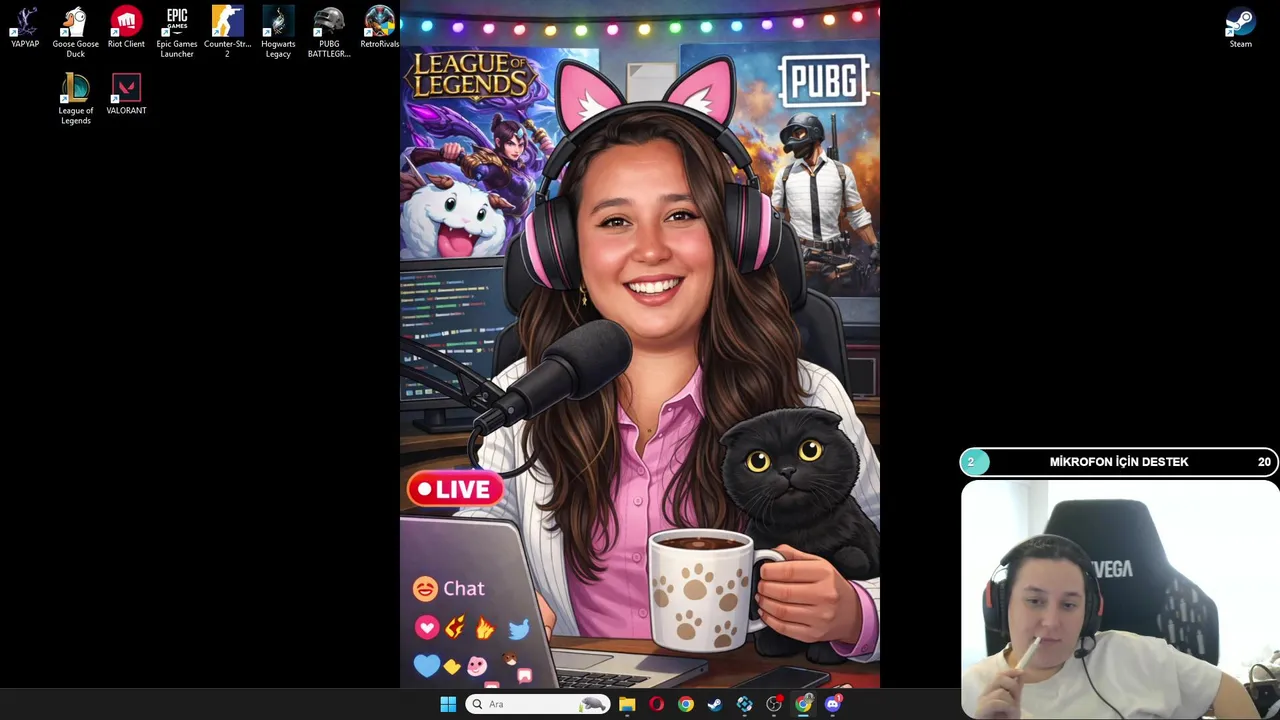Launch Opera browser from the taskbar
This screenshot has height=720, width=1280.
pyautogui.click(x=656, y=704)
